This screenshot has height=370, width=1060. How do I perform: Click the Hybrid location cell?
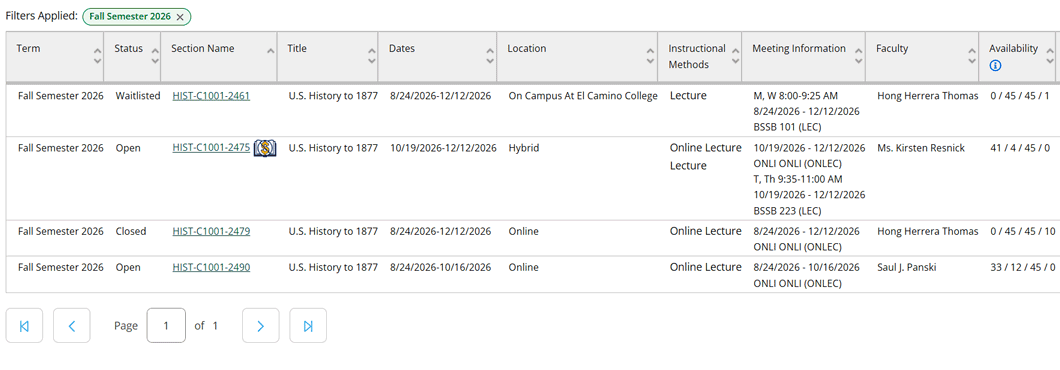pyautogui.click(x=524, y=147)
